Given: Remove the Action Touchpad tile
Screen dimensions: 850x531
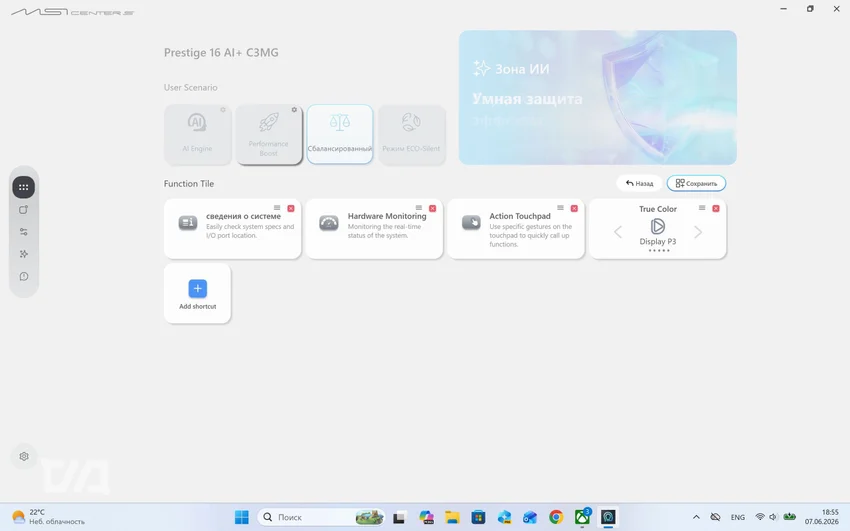Looking at the screenshot, I should click(x=574, y=208).
